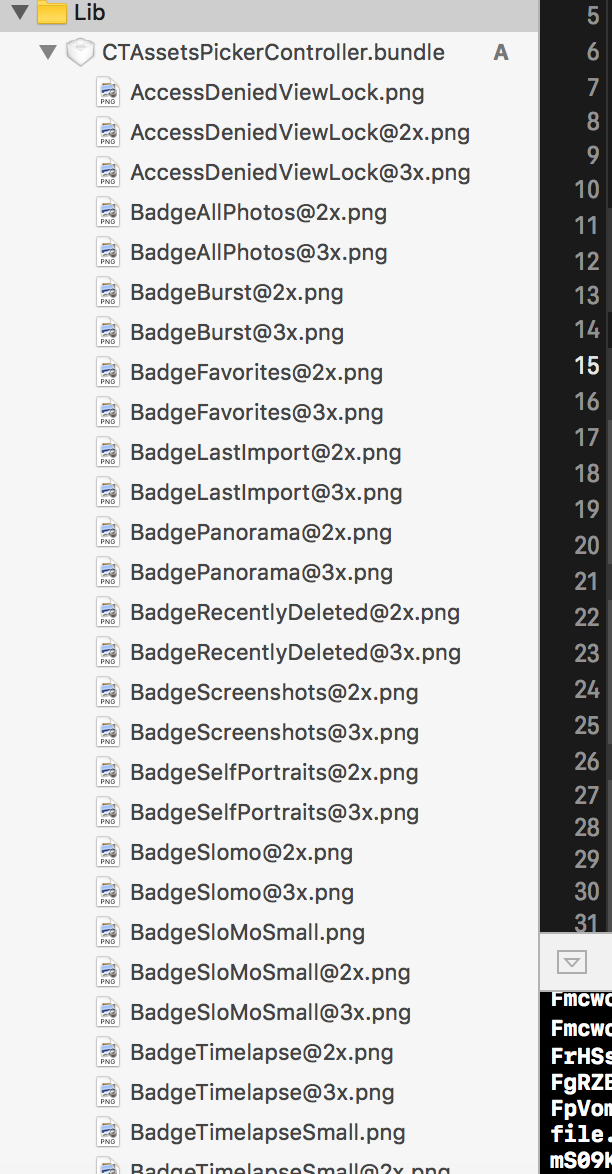Open BadgeRecentlyDeleted@3x.png from the list
This screenshot has width=612, height=1174.
pyautogui.click(x=295, y=653)
